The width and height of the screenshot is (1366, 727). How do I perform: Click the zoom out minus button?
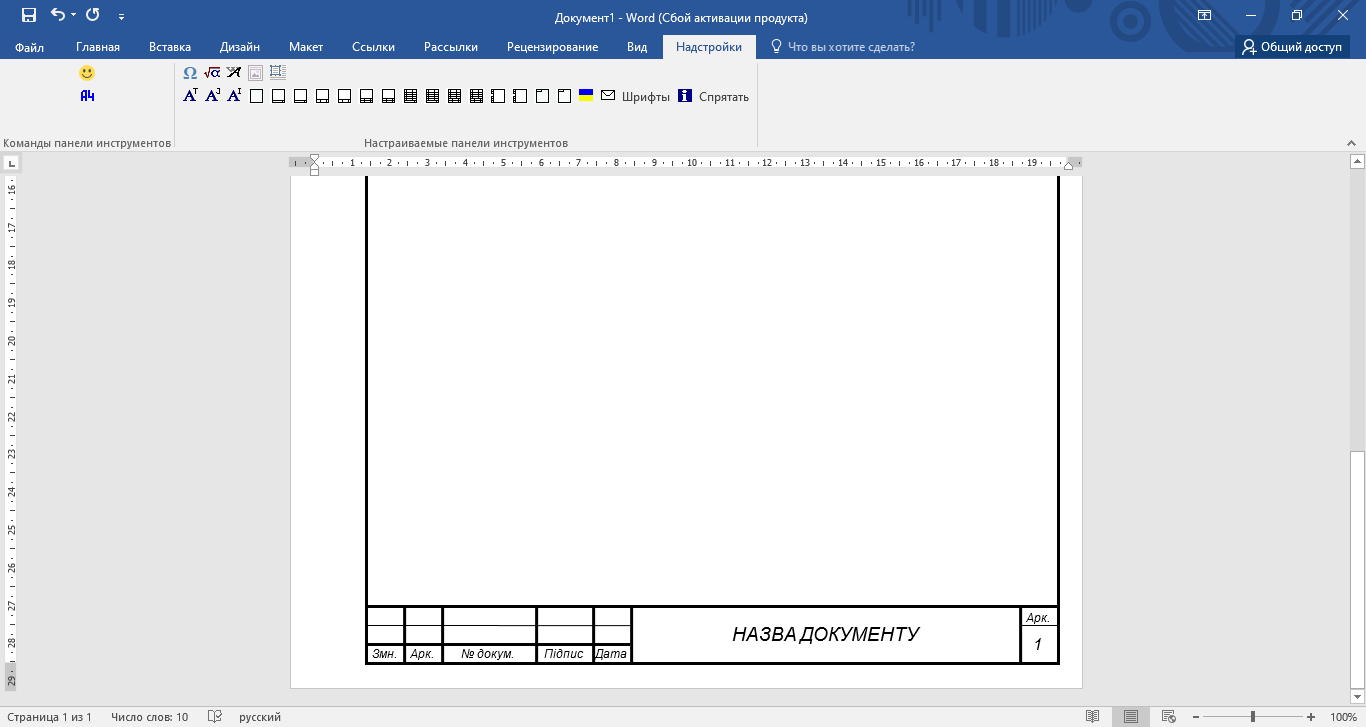coord(1195,717)
